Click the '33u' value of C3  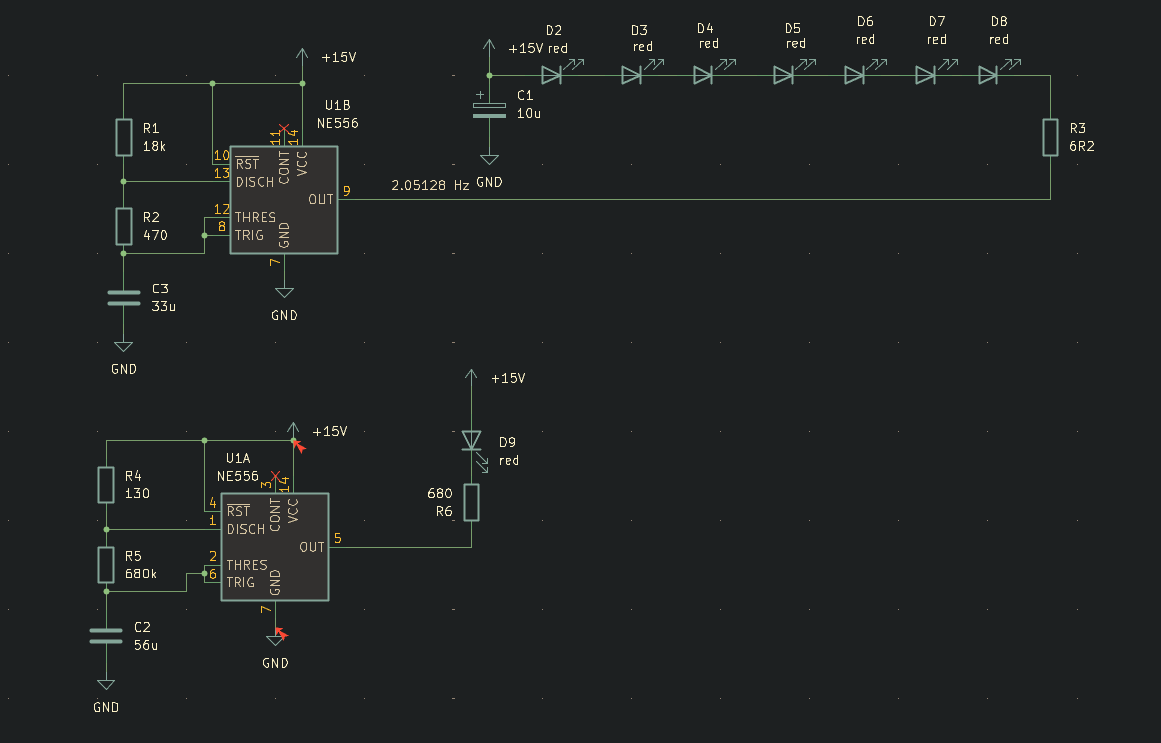coord(164,307)
